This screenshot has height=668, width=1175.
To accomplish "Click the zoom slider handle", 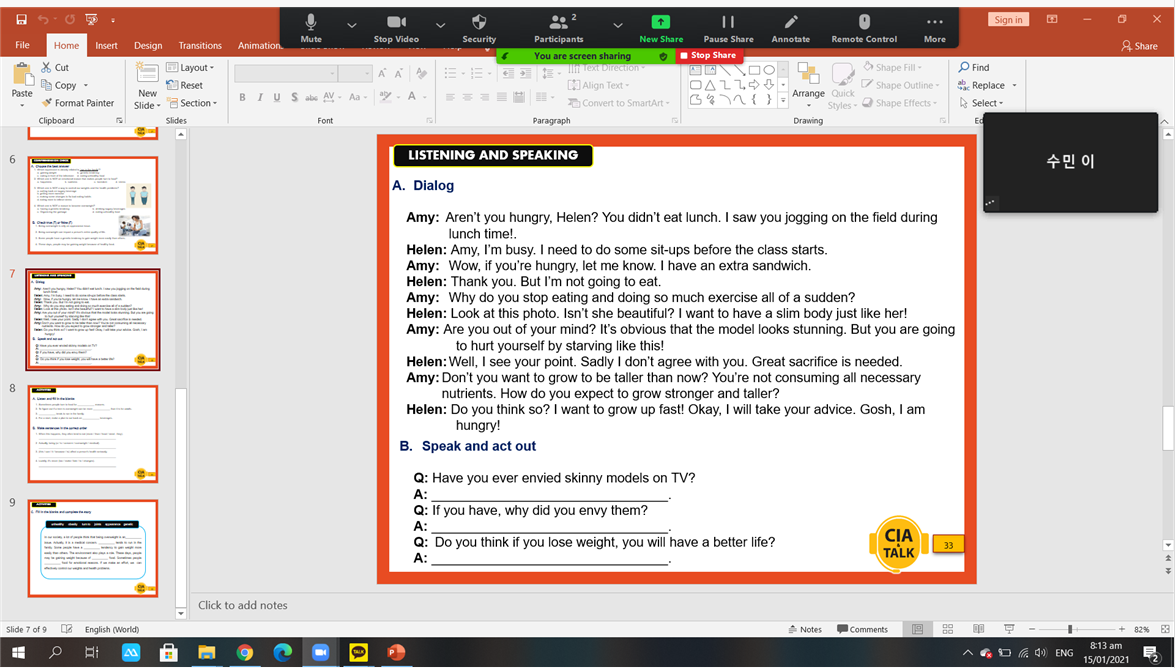I will click(1070, 630).
